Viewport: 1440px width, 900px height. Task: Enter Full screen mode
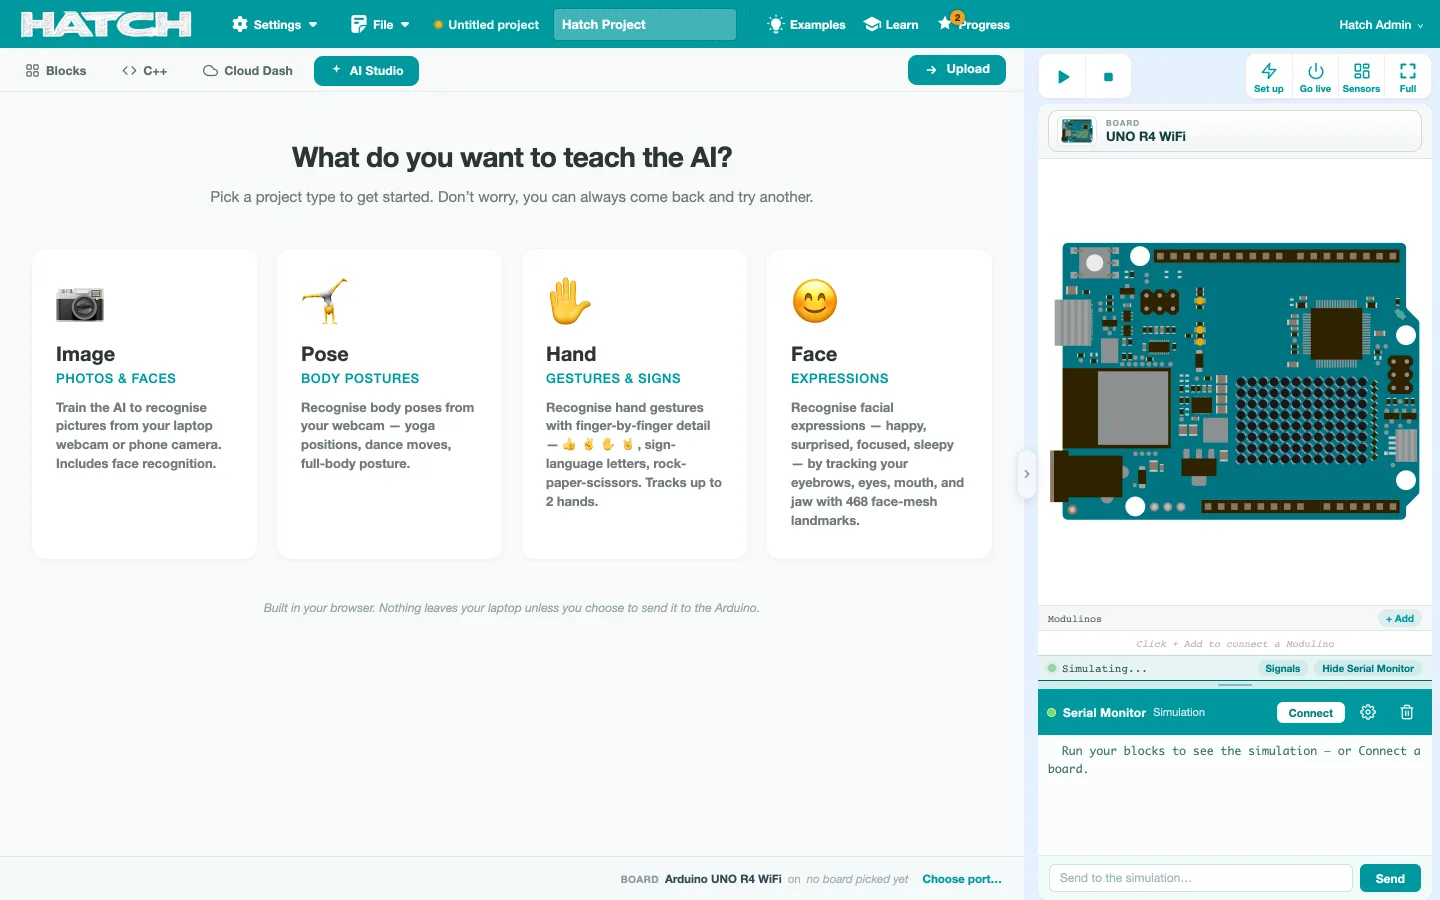[1408, 77]
